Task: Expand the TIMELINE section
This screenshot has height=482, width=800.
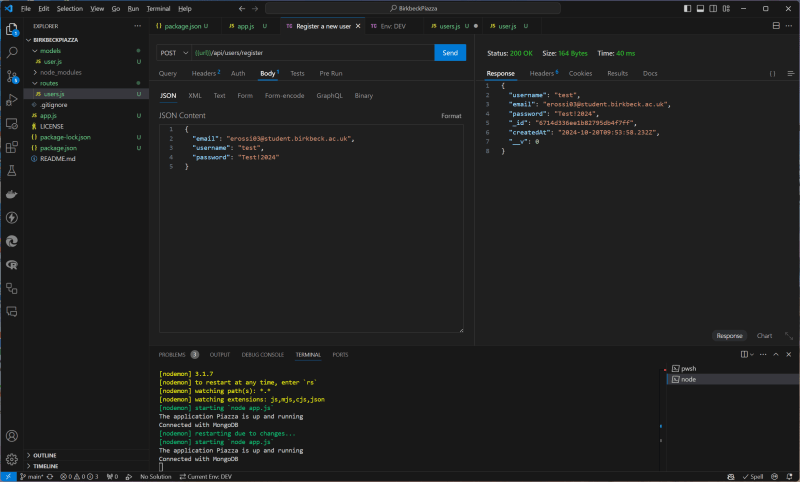Action: (29, 466)
